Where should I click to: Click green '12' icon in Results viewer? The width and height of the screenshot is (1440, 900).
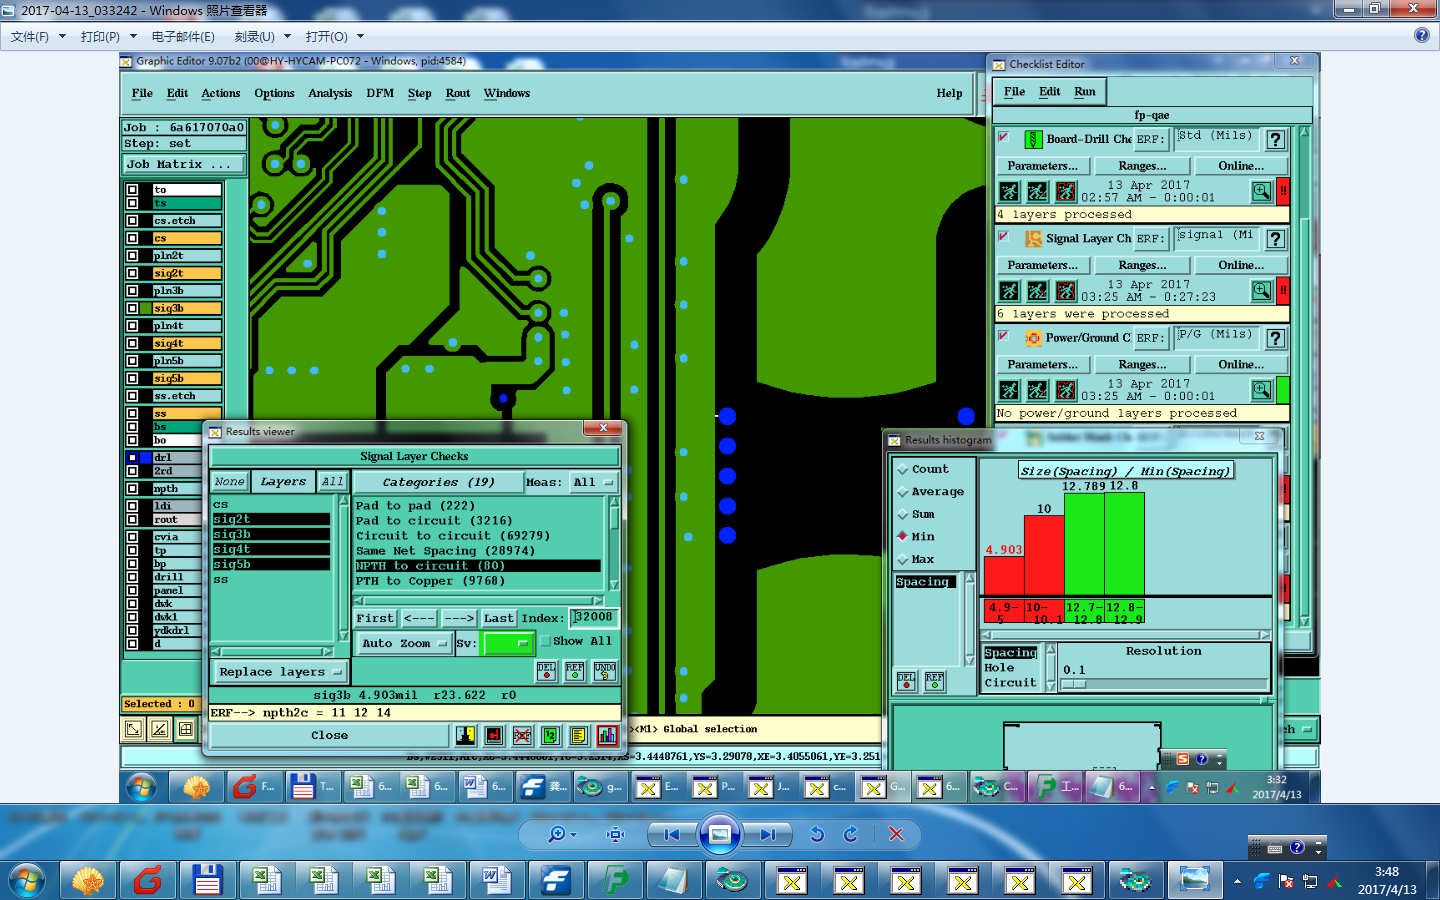[550, 736]
